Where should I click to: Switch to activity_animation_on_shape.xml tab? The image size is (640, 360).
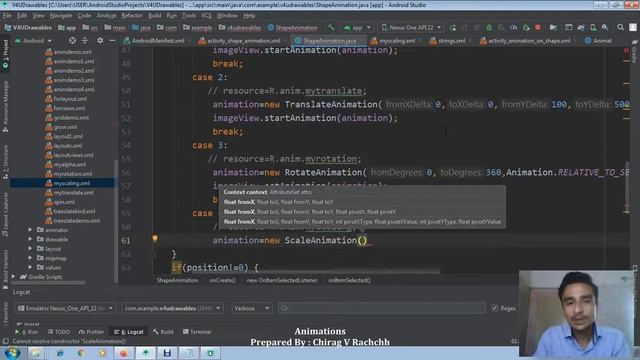(528, 41)
